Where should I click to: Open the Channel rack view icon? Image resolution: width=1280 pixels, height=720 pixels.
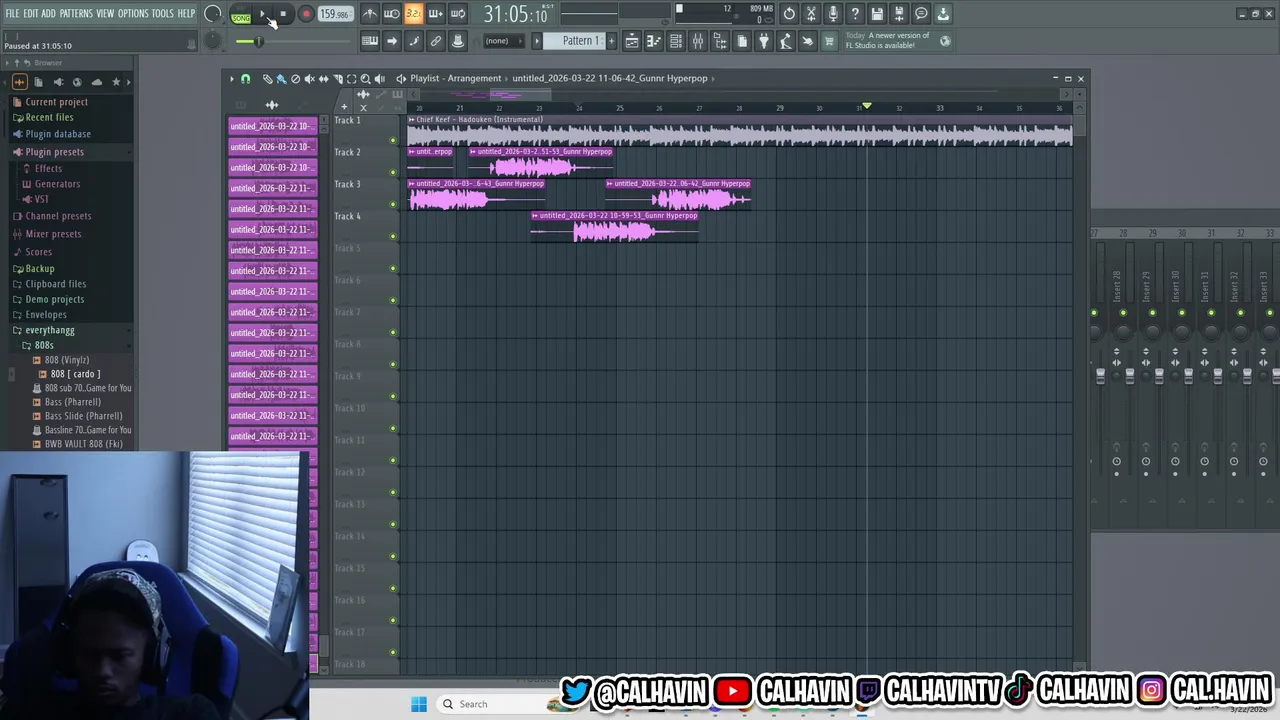pos(676,41)
